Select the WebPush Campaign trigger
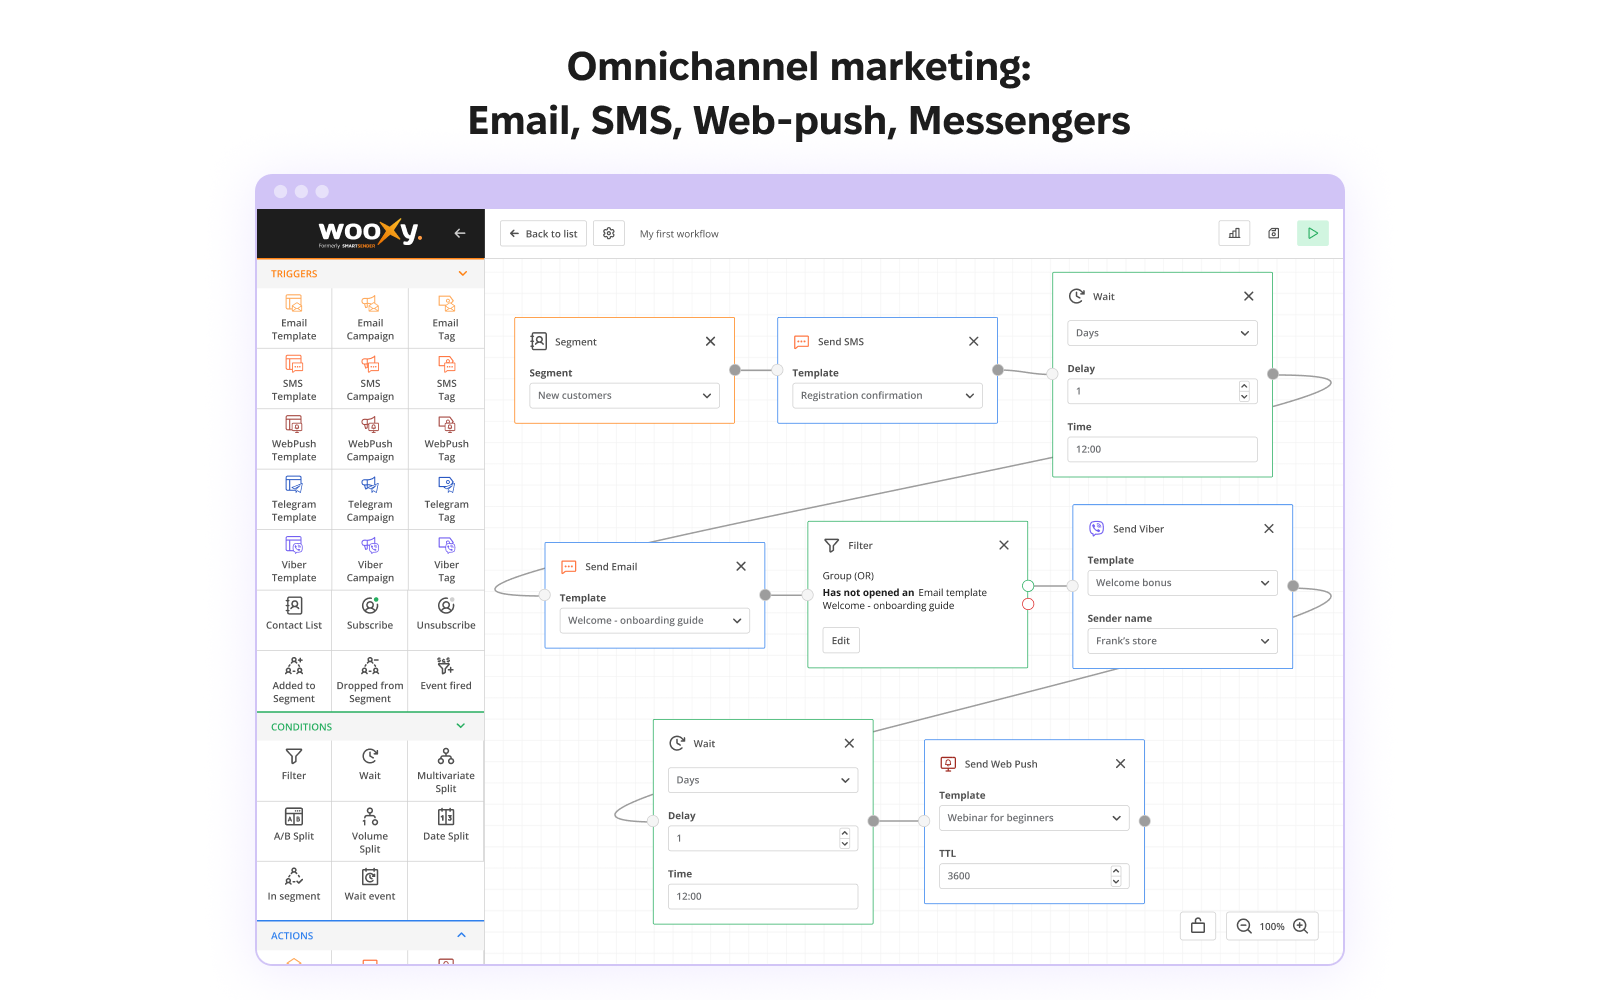Screen dimensions: 1600x1000 pyautogui.click(x=370, y=439)
